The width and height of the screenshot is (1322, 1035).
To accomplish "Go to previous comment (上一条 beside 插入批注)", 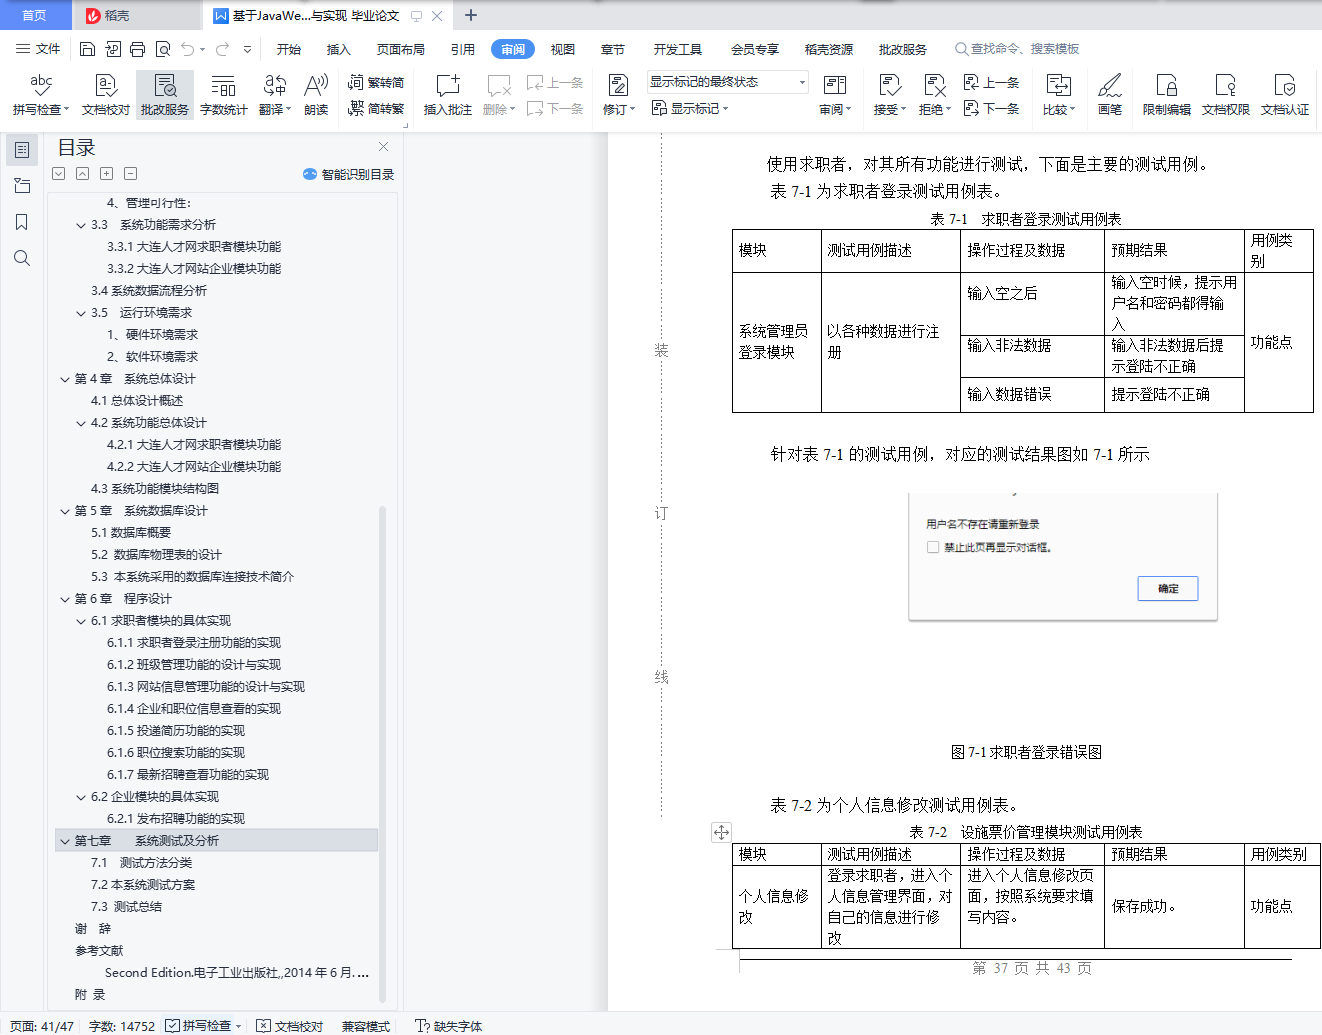I will pyautogui.click(x=555, y=83).
